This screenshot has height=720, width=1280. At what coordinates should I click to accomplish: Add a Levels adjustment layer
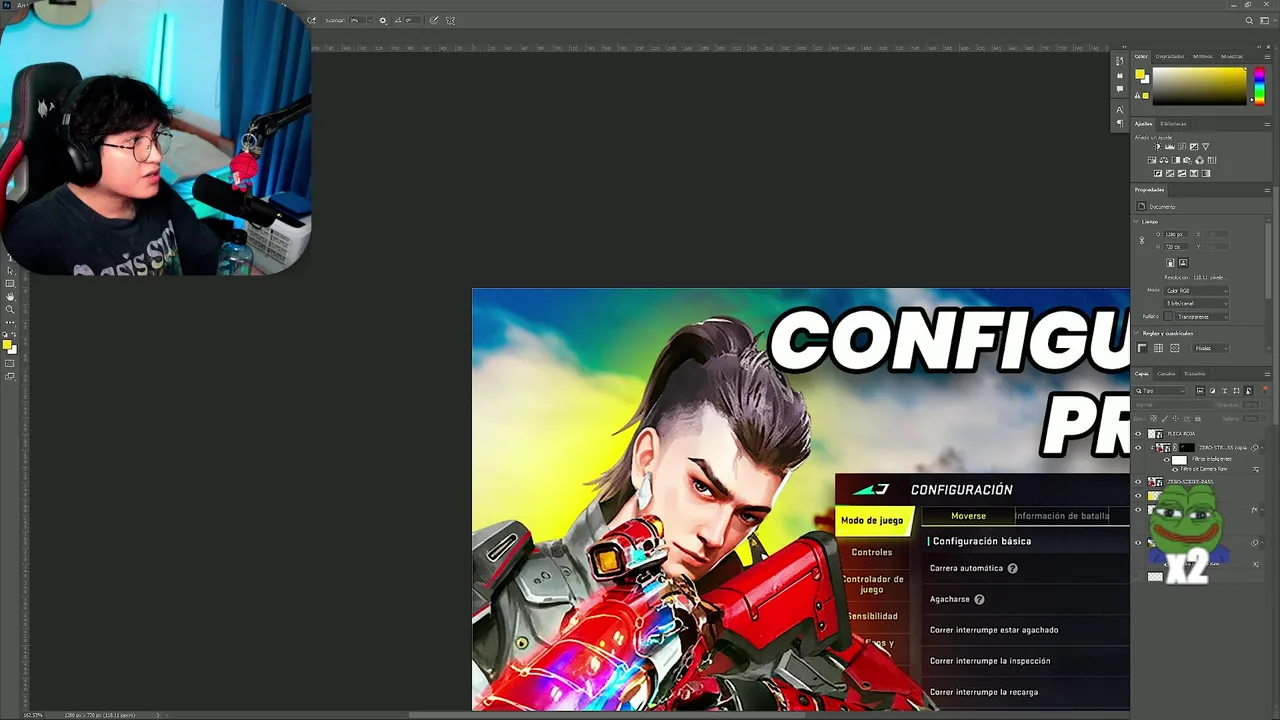click(1169, 146)
